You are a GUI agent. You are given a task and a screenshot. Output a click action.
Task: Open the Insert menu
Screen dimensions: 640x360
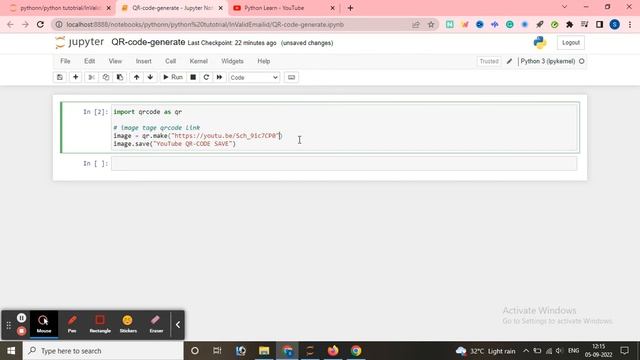coord(143,61)
